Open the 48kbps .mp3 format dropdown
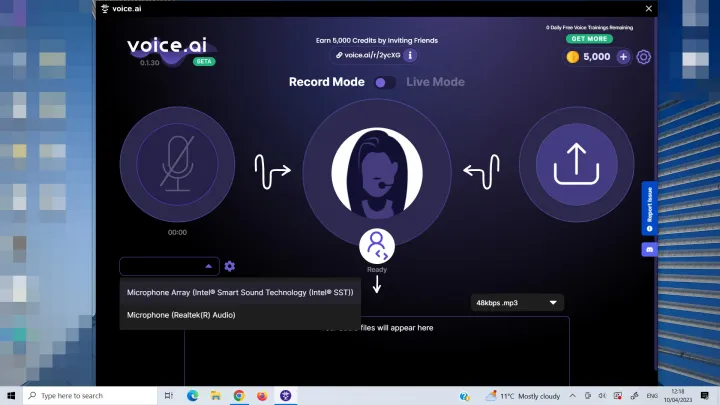This screenshot has width=720, height=405. 517,303
